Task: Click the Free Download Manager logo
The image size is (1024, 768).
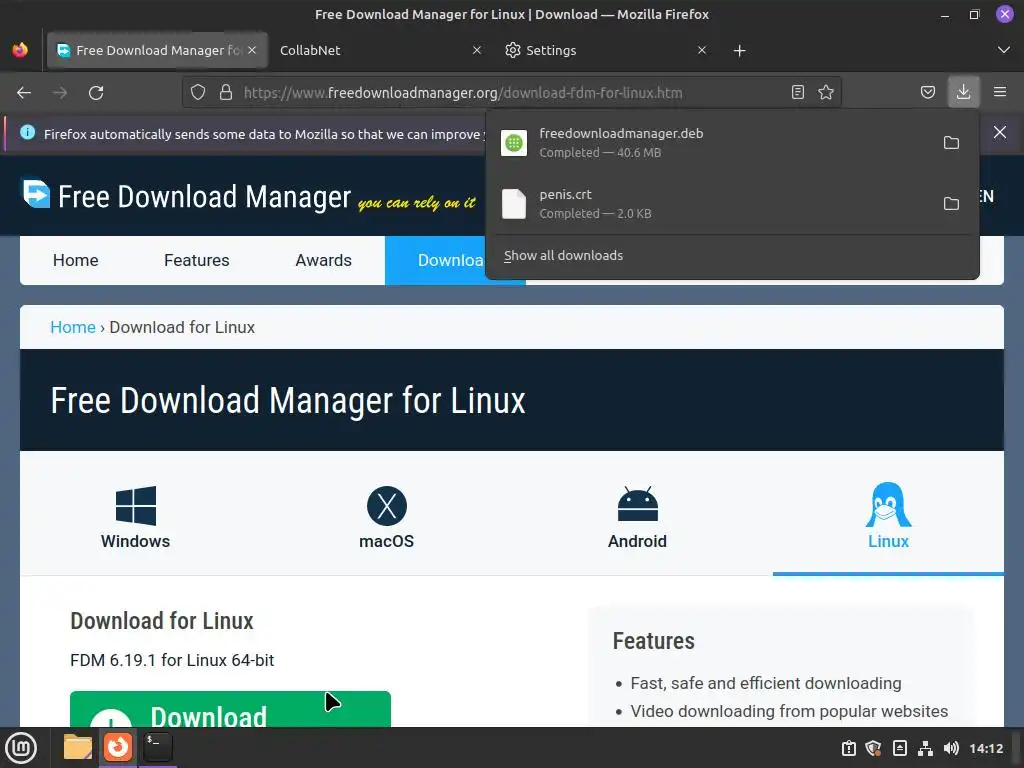Action: pyautogui.click(x=187, y=196)
